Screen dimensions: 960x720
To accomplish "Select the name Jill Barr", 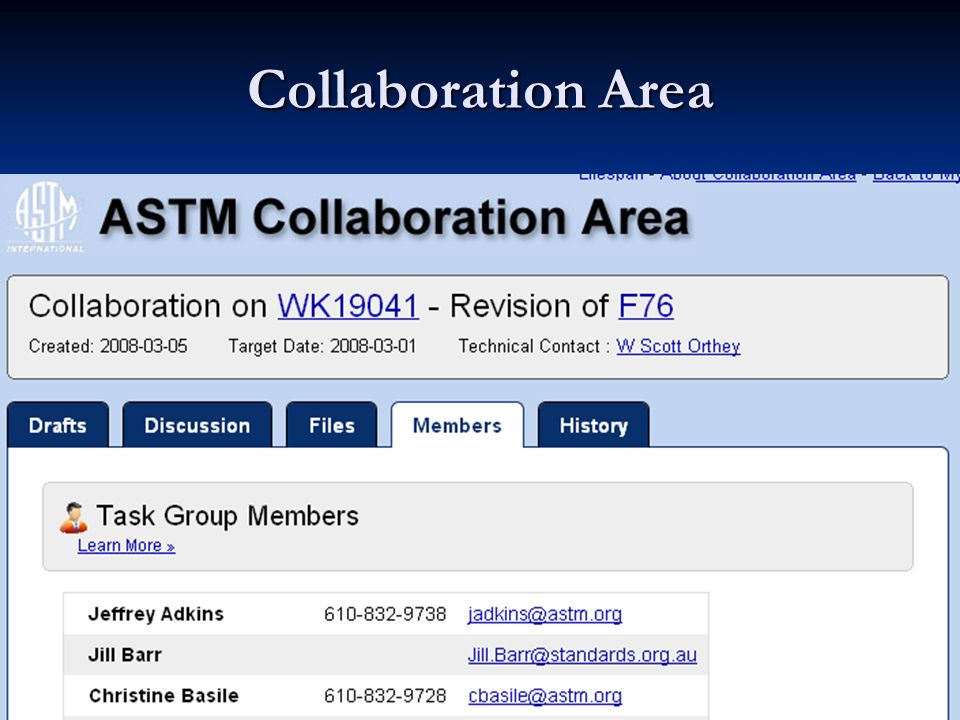I will coord(125,654).
